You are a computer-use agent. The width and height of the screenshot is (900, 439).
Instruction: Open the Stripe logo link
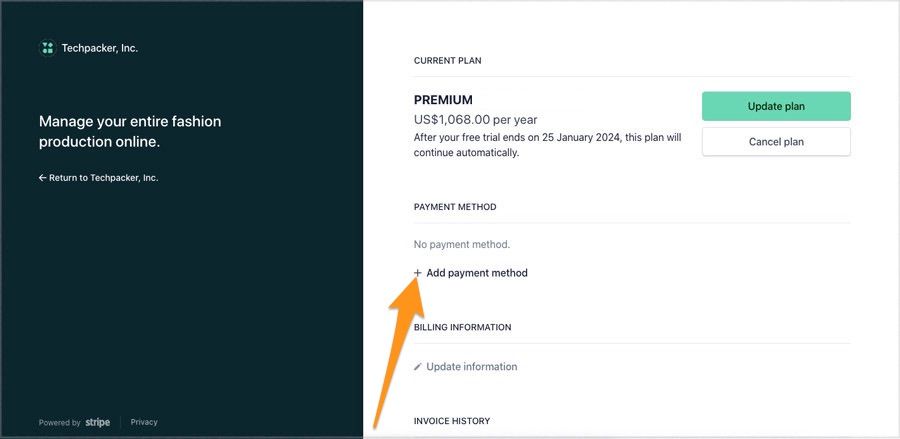(x=98, y=422)
